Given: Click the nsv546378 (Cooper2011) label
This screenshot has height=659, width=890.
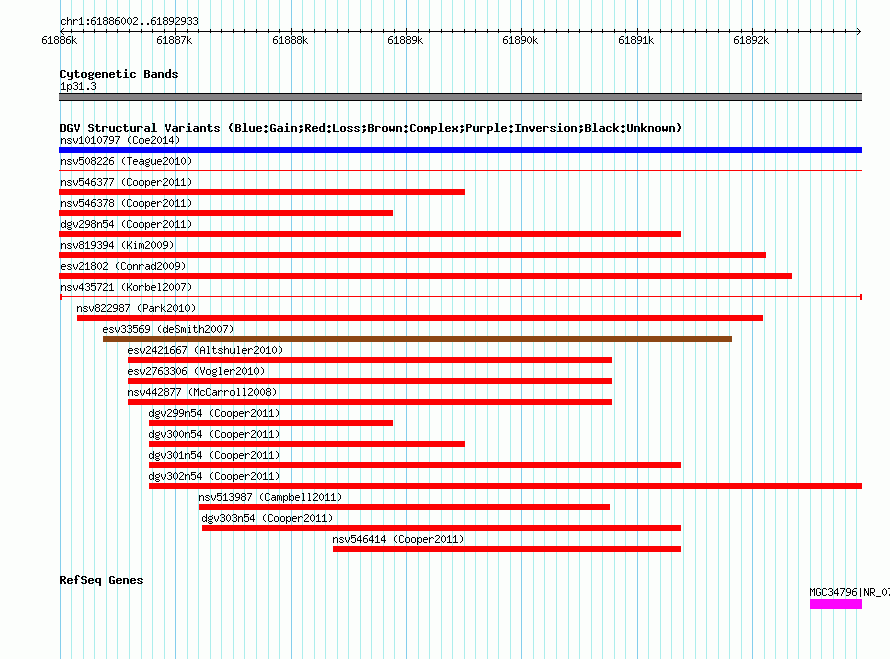Looking at the screenshot, I should click(x=126, y=203).
